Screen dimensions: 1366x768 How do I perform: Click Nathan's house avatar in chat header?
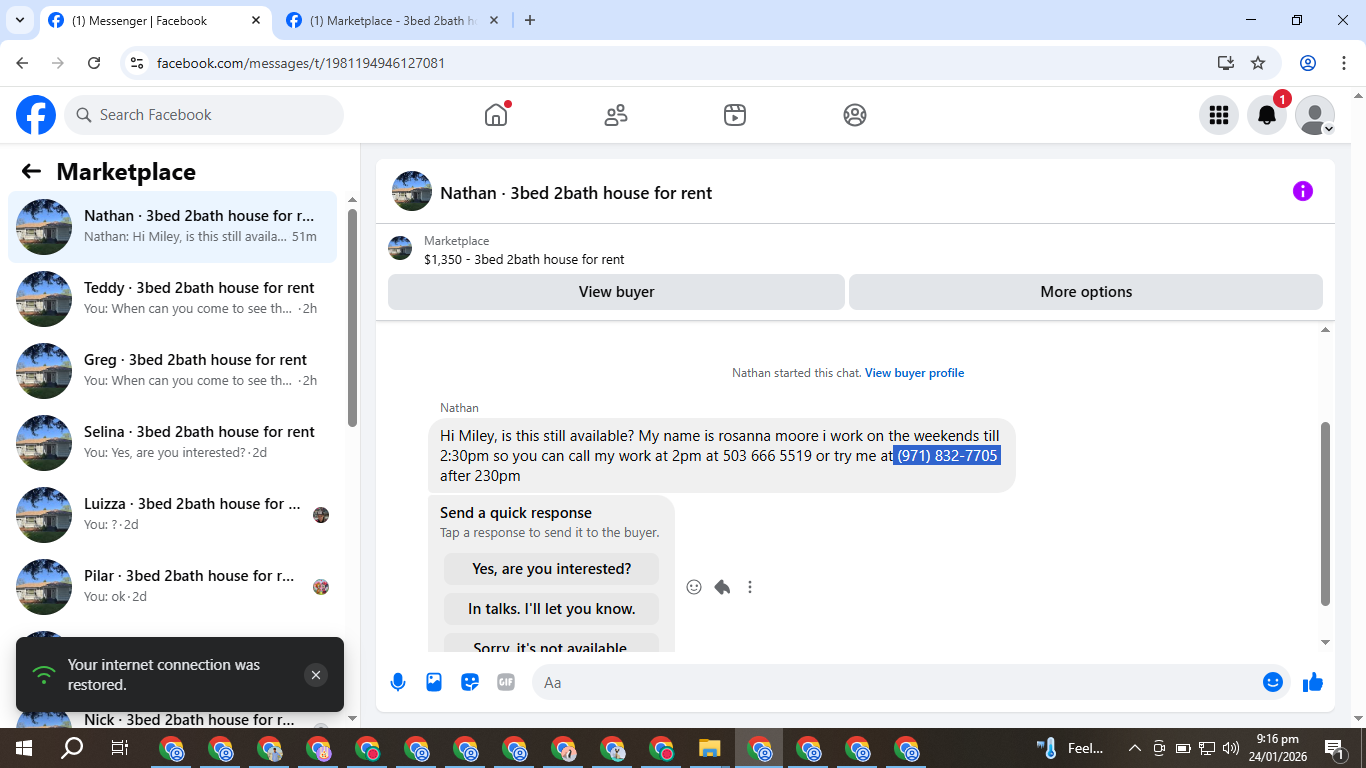412,191
